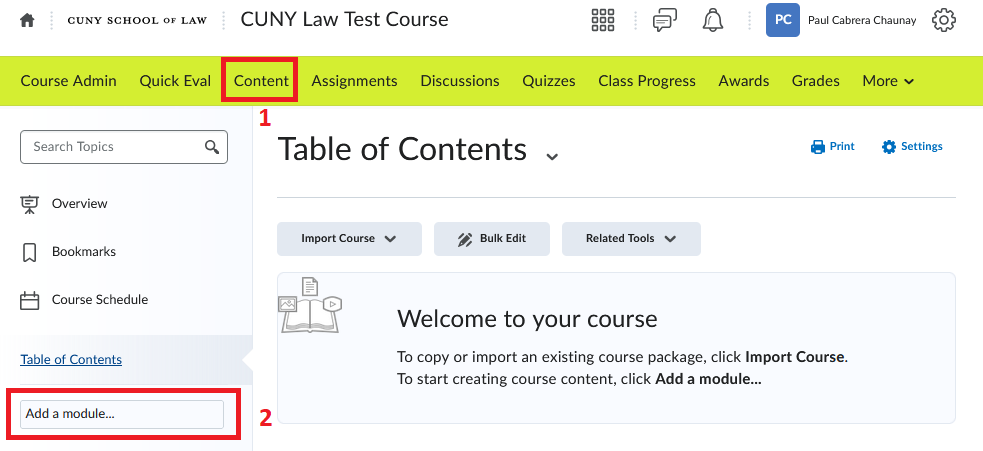This screenshot has height=451, width=983.
Task: Expand the Related Tools dropdown
Action: 631,239
